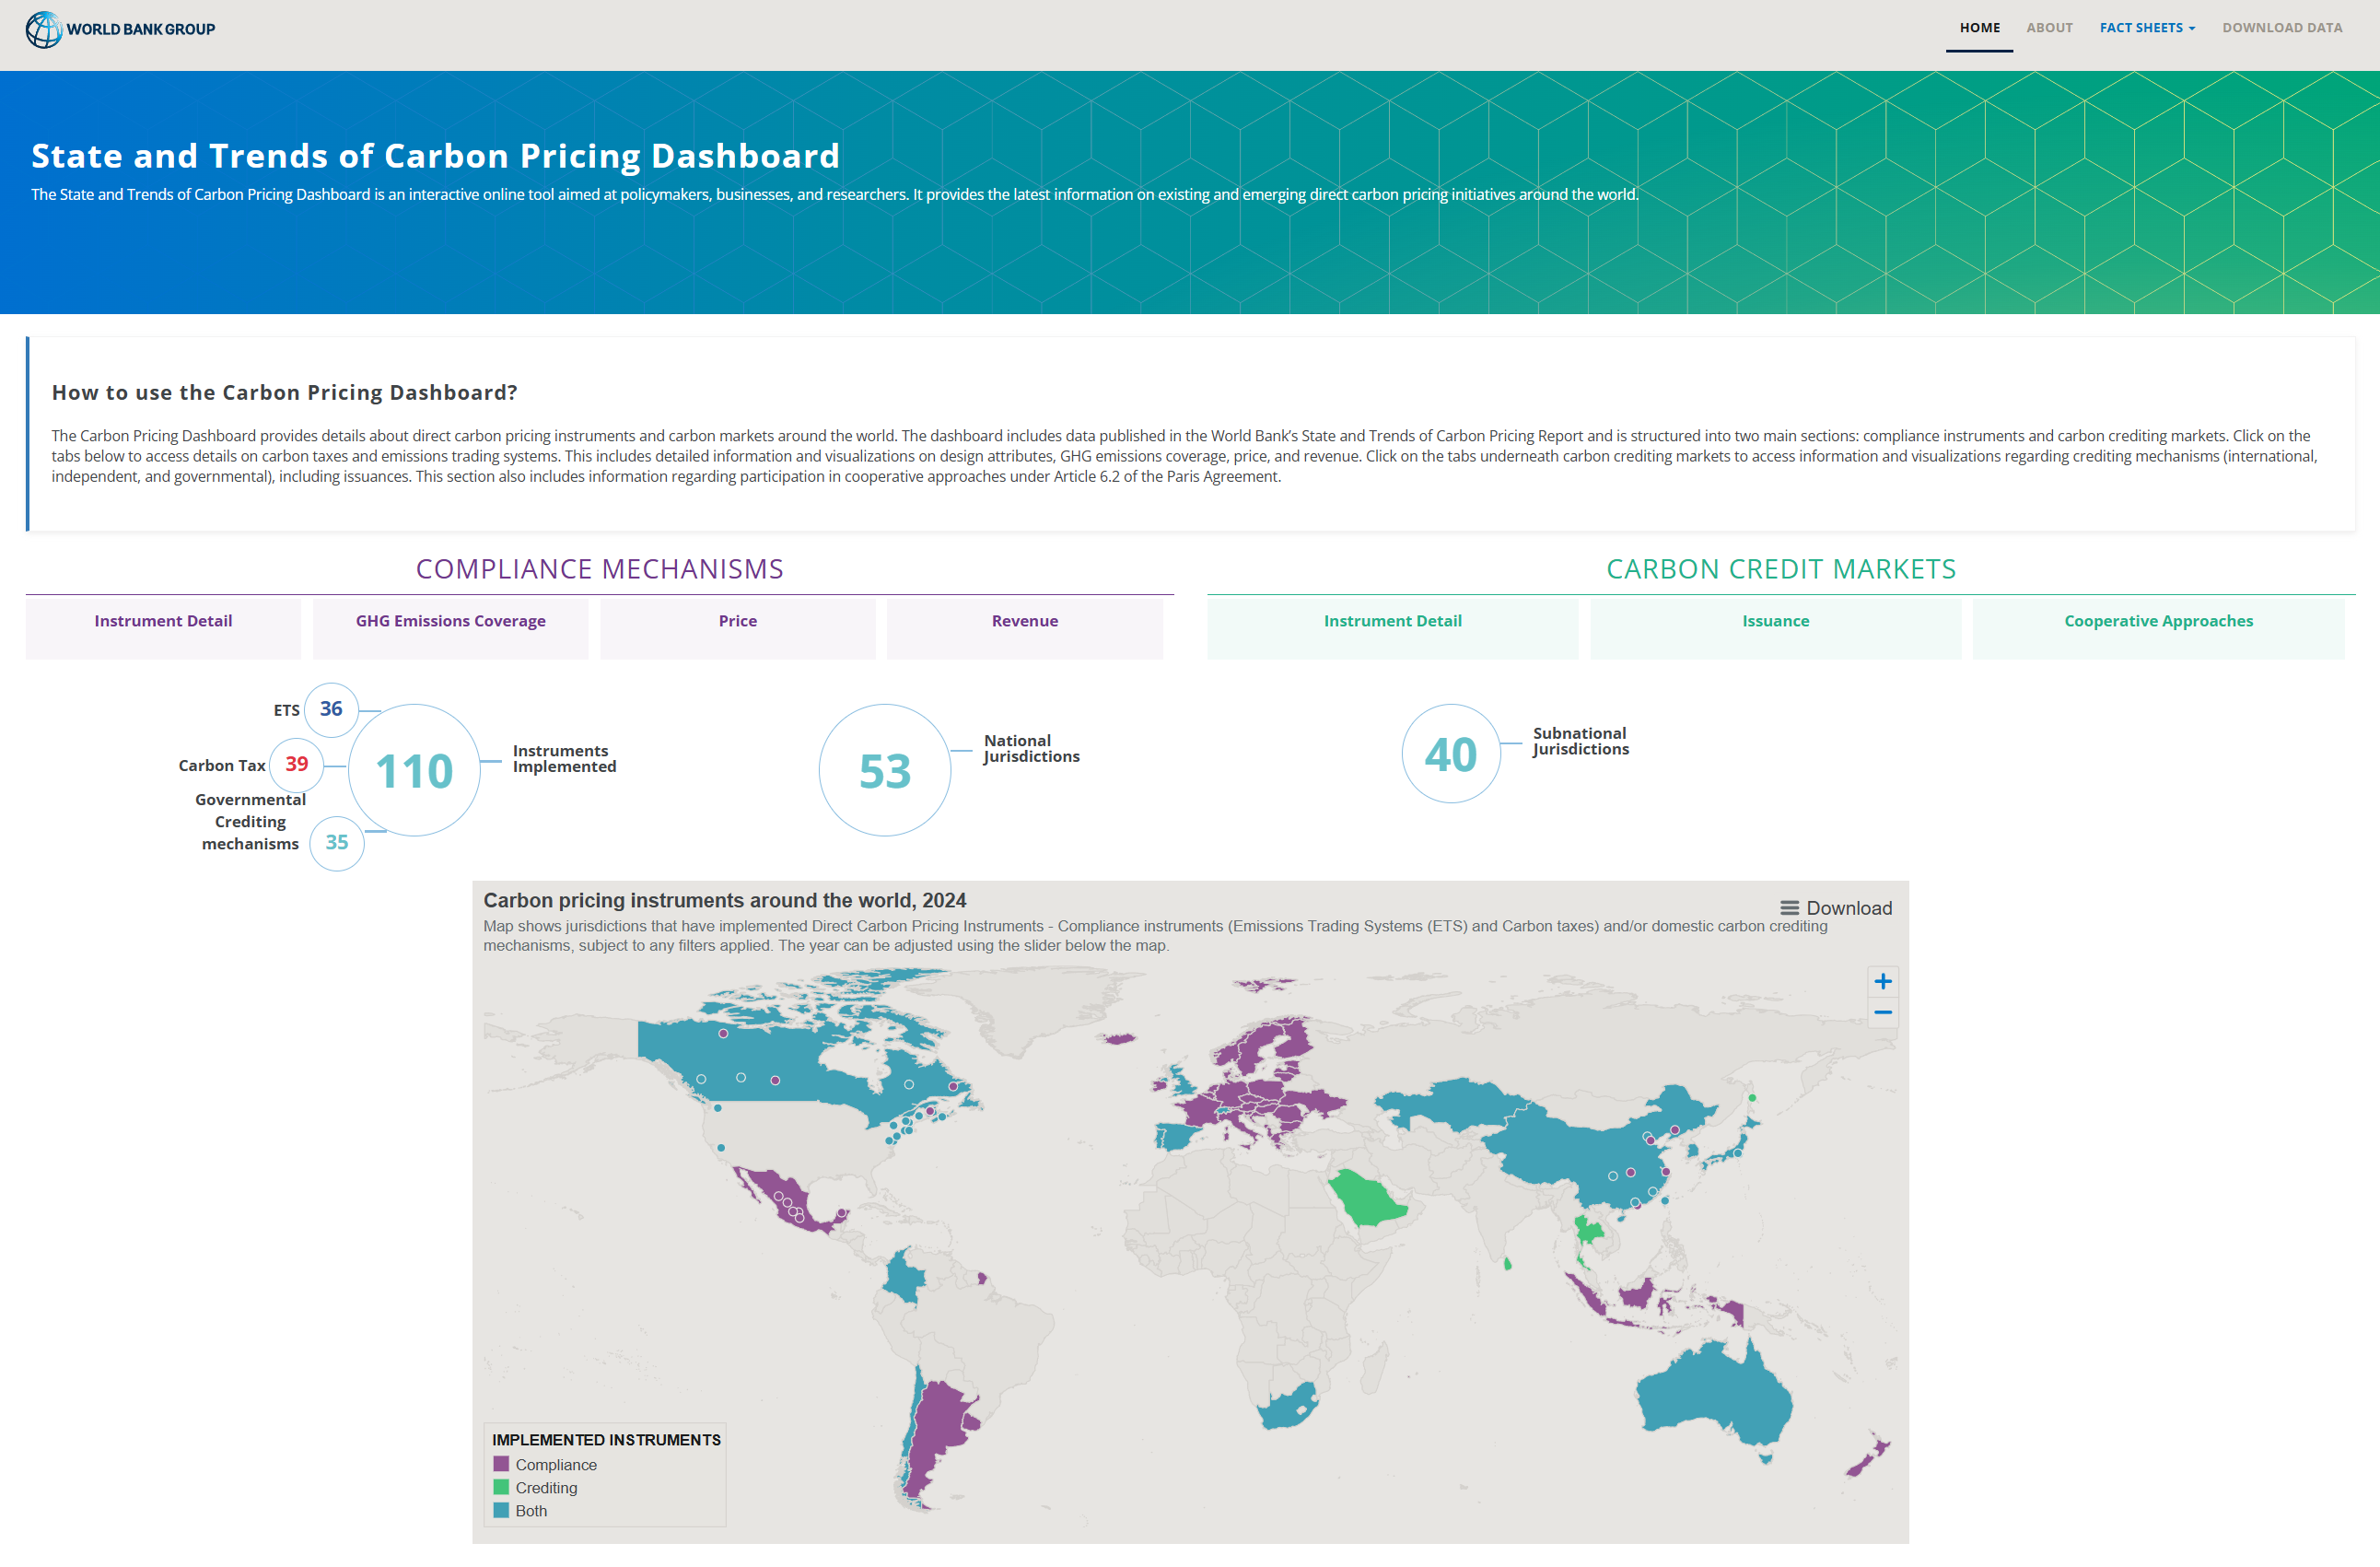Click the 40 Subnational Jurisdictions circle
Image resolution: width=2380 pixels, height=1567 pixels.
point(1451,753)
